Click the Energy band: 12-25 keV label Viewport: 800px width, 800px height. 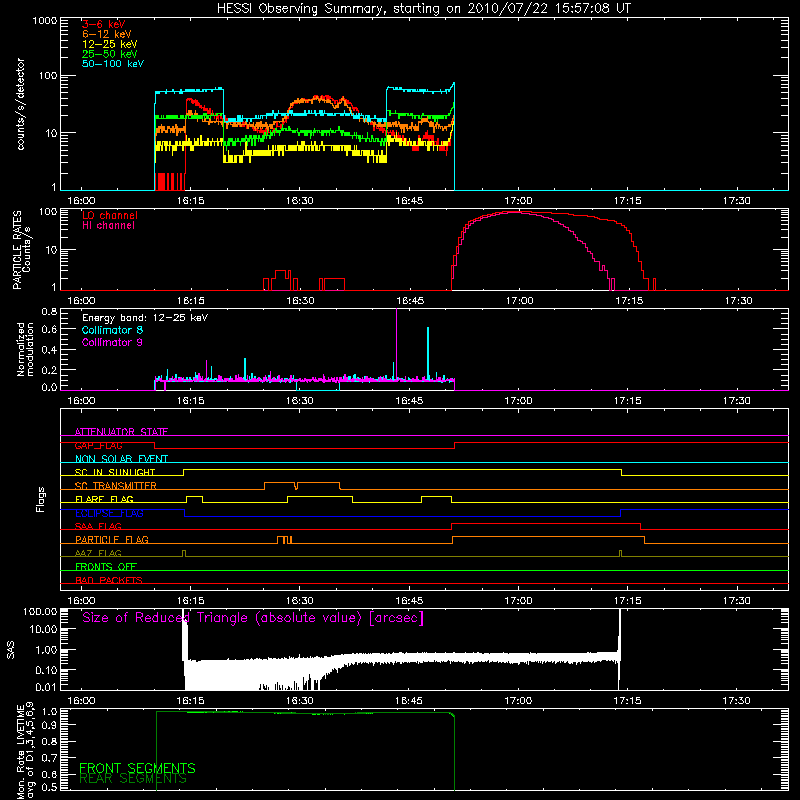click(145, 318)
